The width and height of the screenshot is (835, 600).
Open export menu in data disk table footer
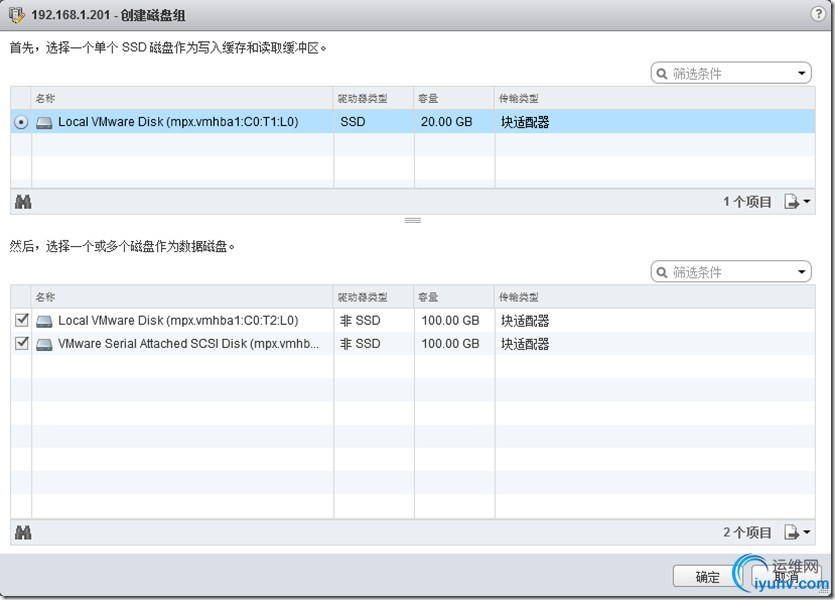(x=797, y=532)
